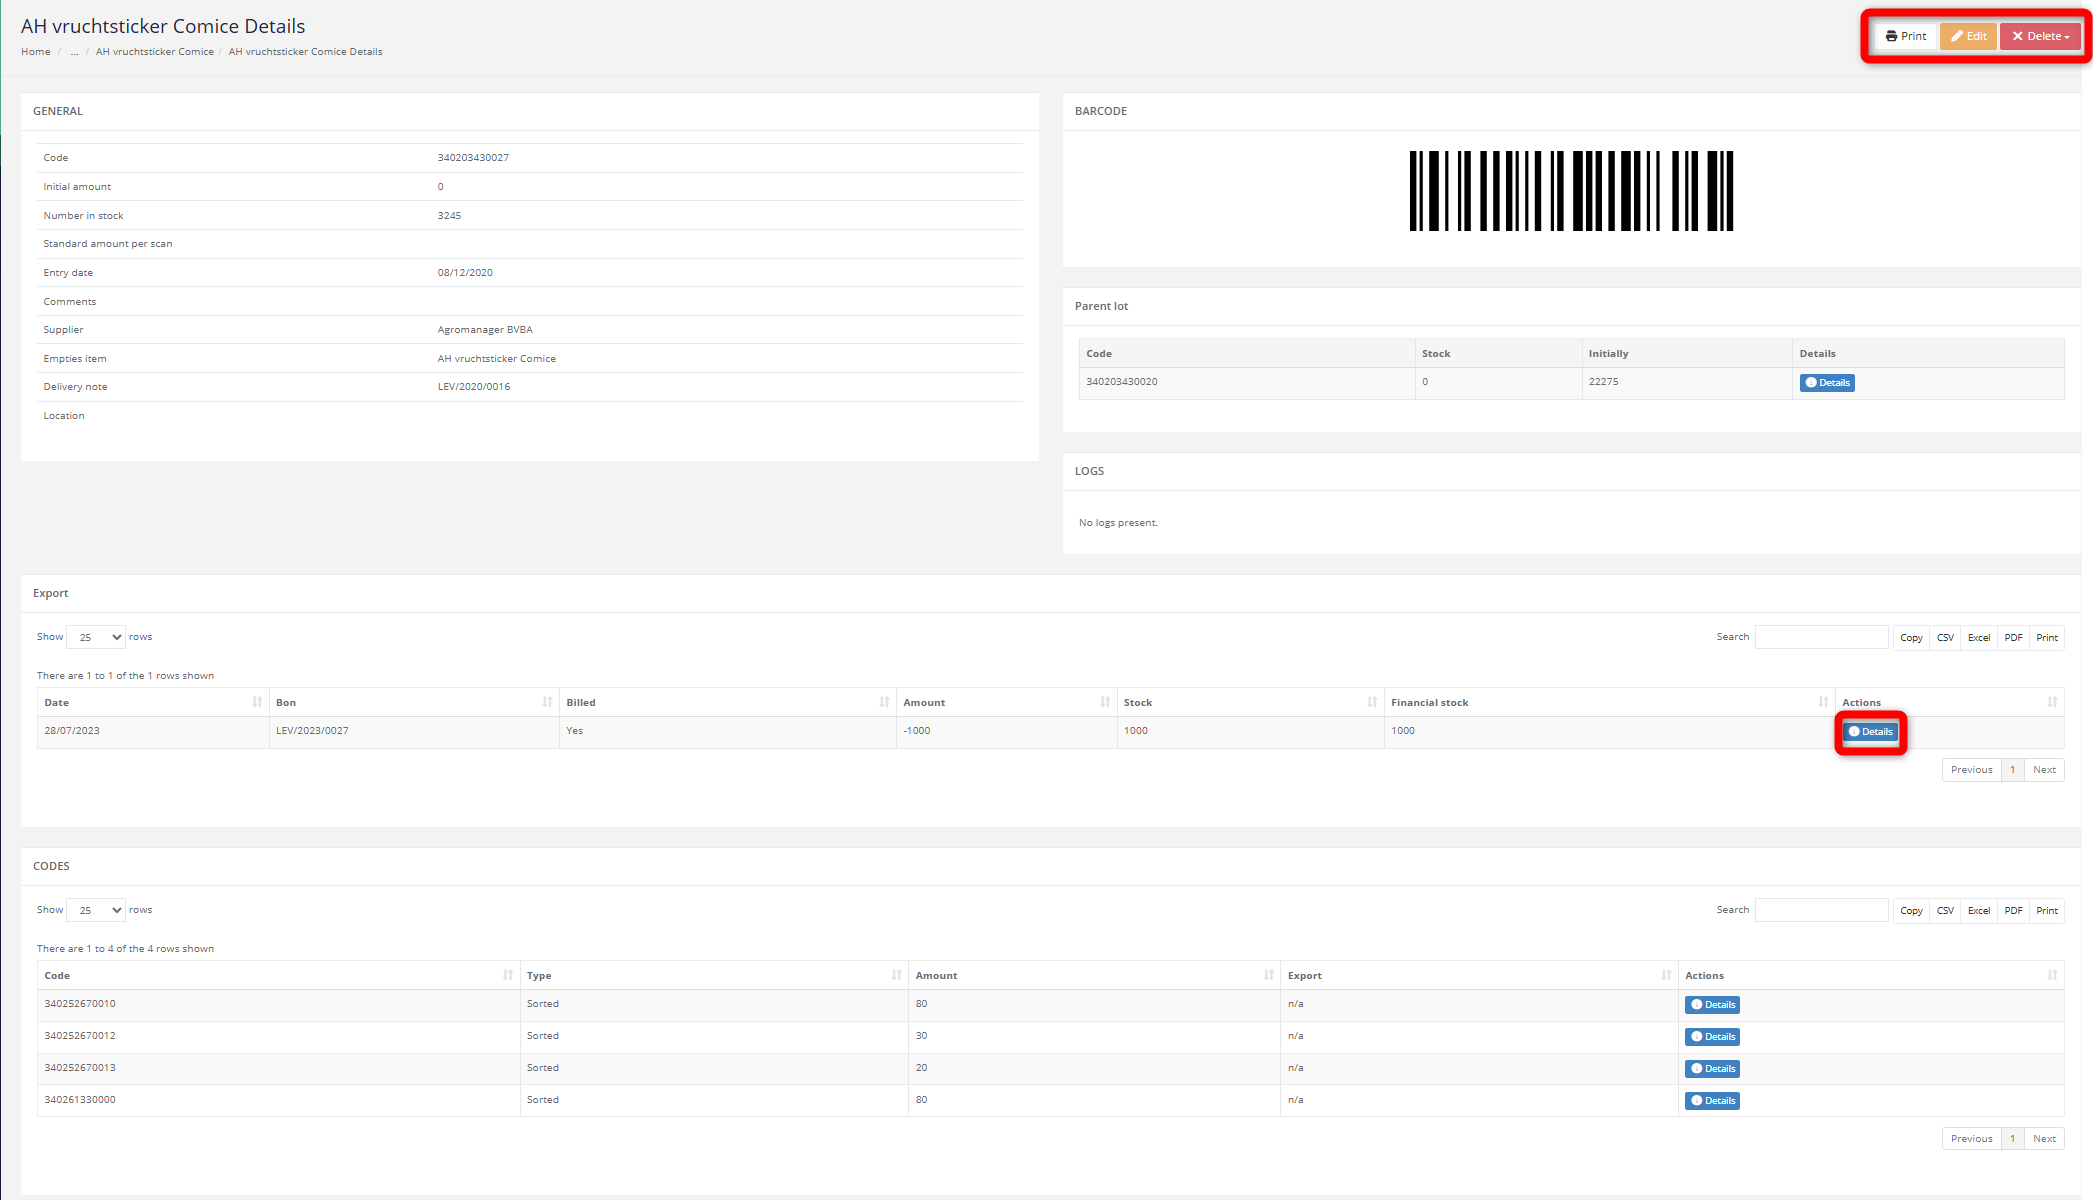The width and height of the screenshot is (2093, 1200).
Task: Sort Export table by Date column
Action: coord(153,702)
